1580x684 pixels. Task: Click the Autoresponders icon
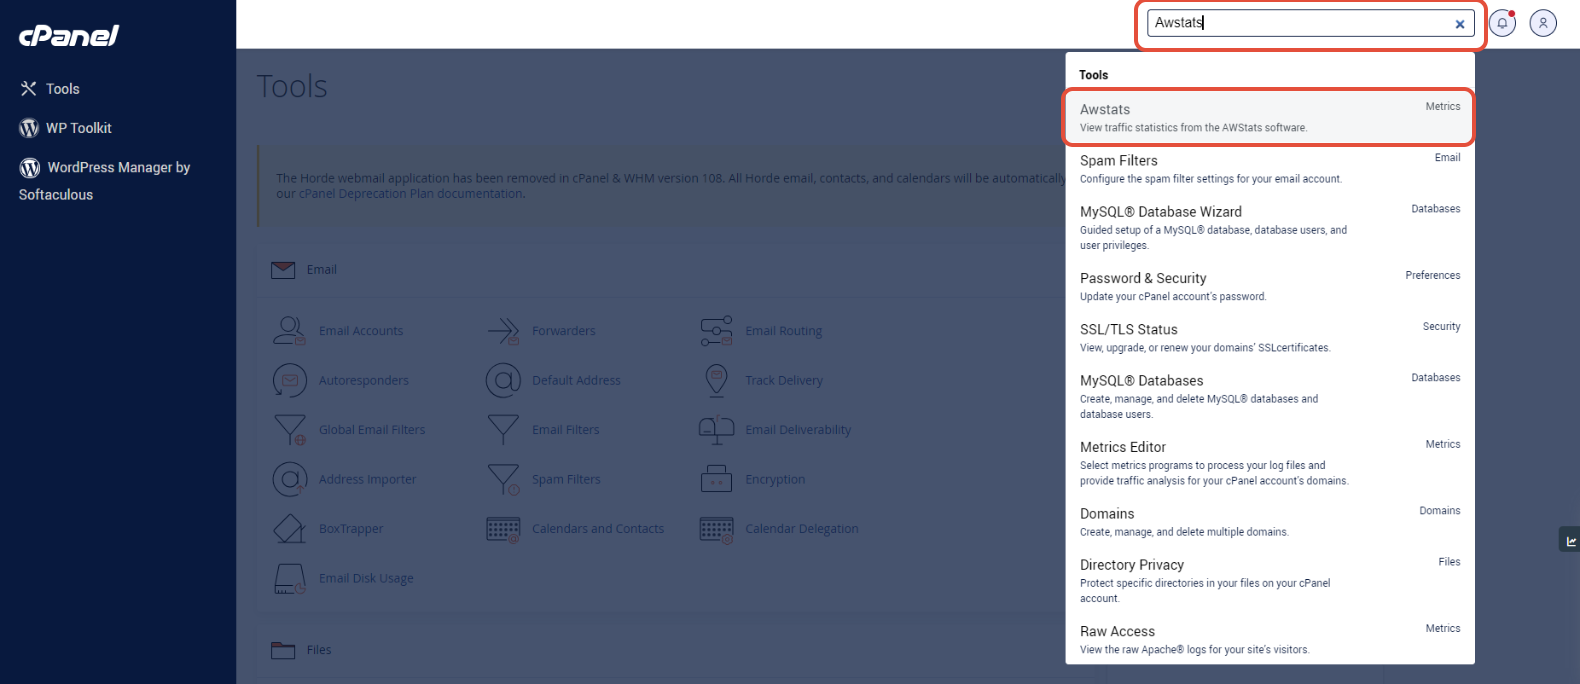click(289, 380)
